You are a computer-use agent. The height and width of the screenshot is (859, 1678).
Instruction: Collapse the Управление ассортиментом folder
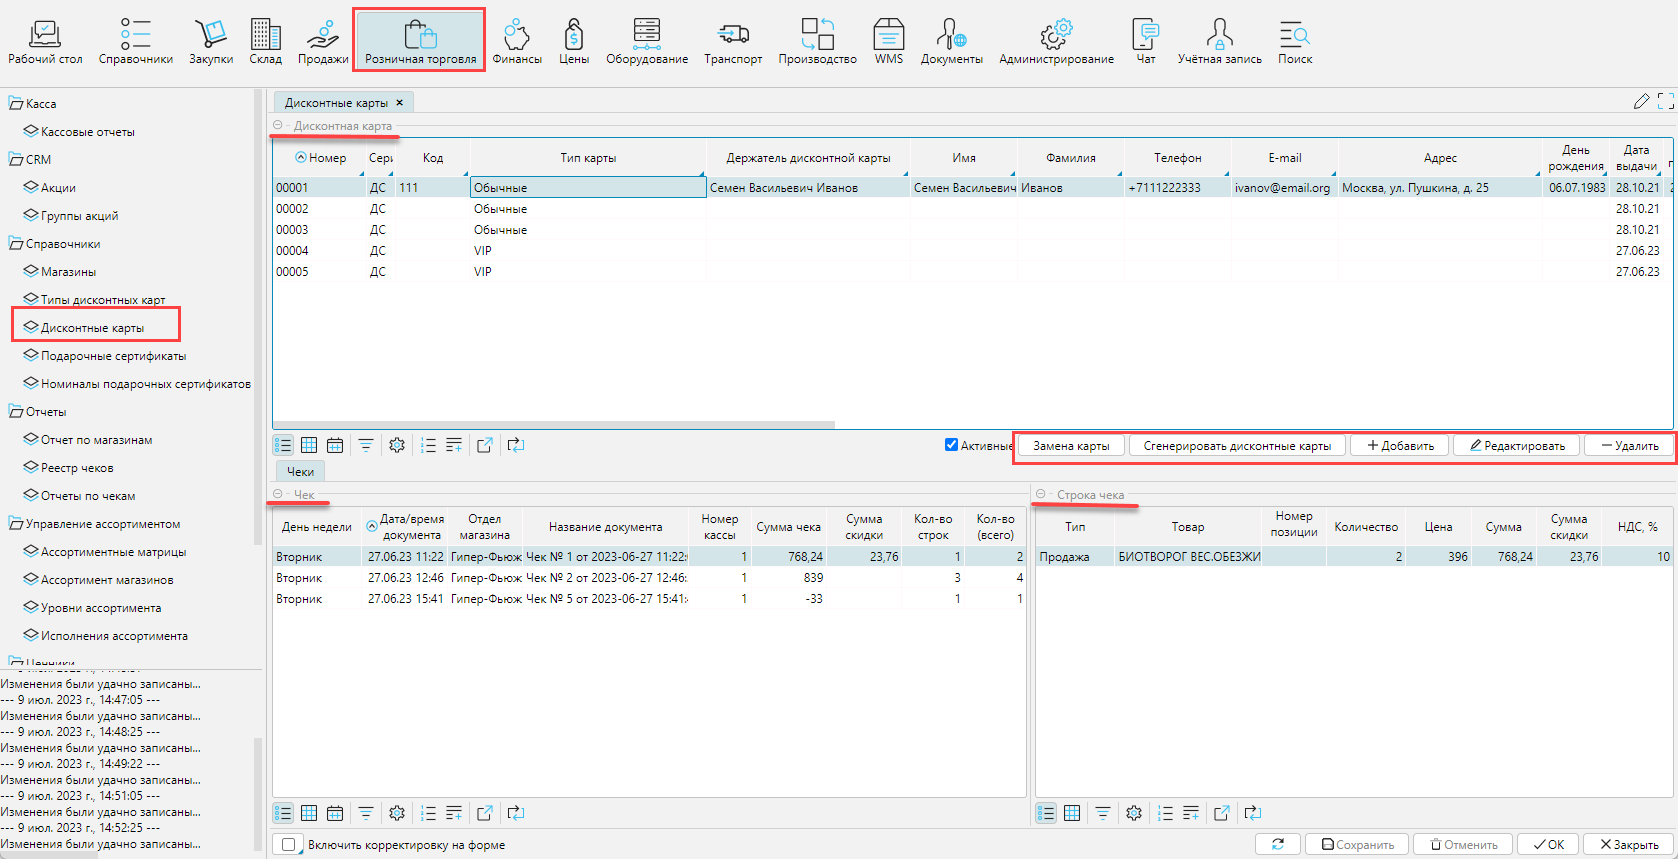tap(16, 524)
